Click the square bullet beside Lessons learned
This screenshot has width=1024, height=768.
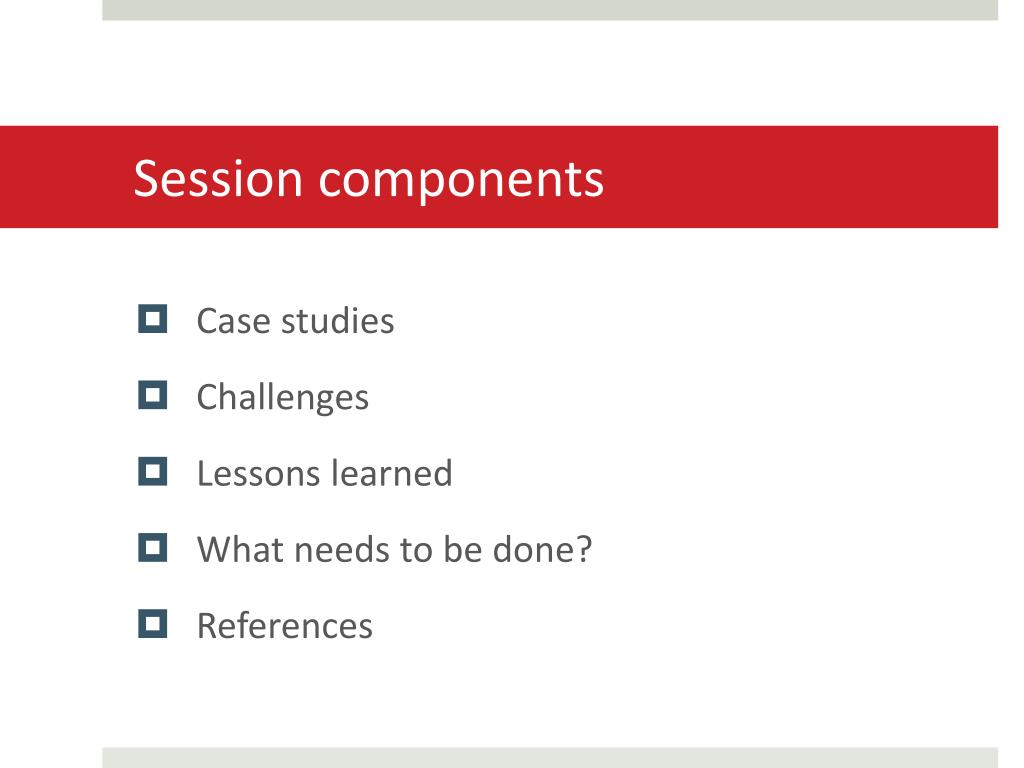click(152, 472)
